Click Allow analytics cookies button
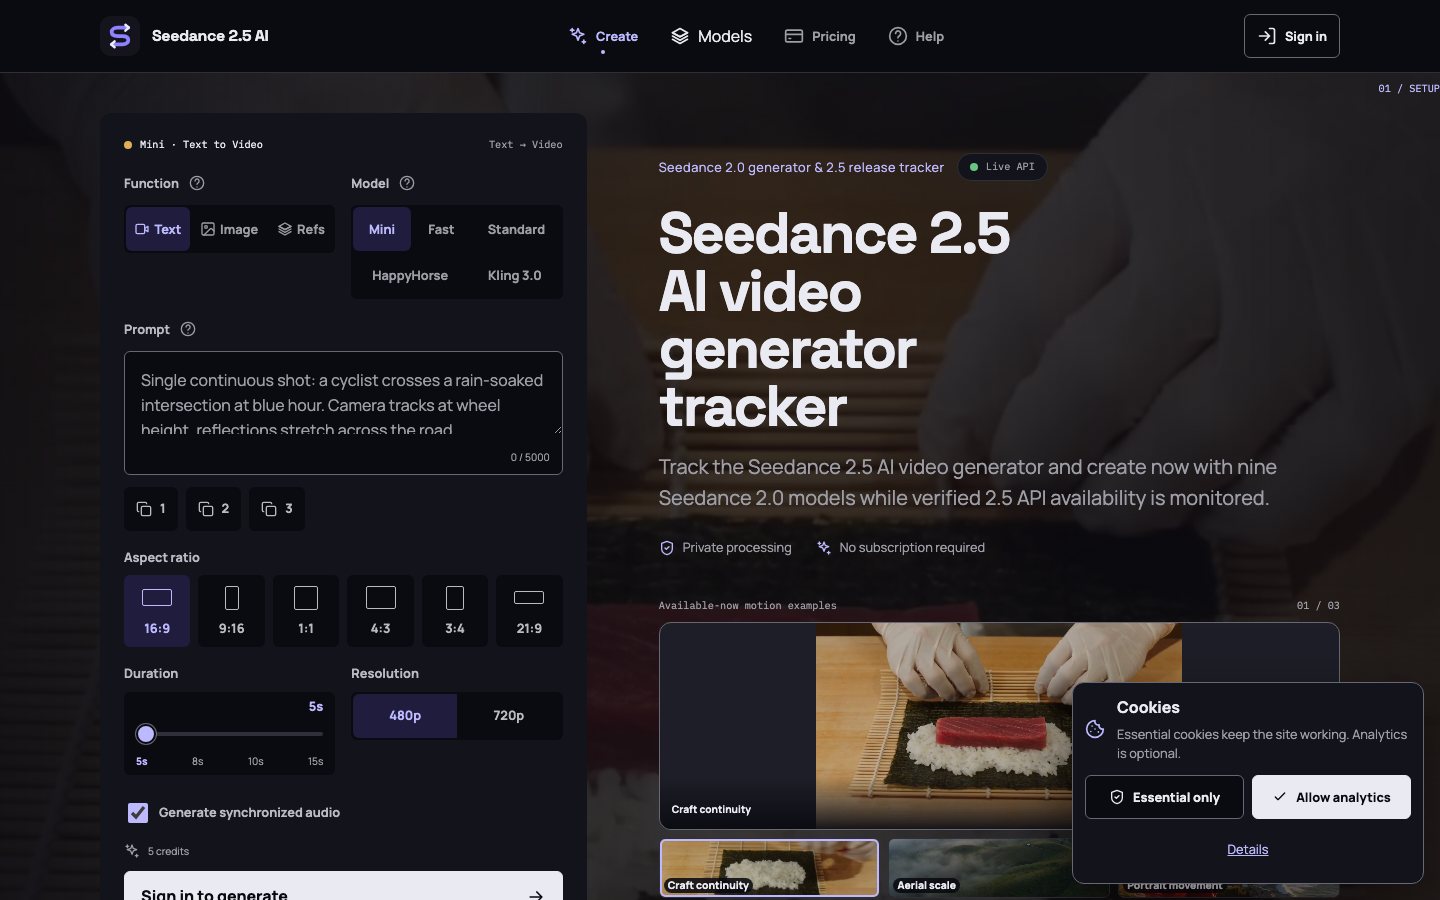This screenshot has width=1440, height=900. tap(1331, 797)
